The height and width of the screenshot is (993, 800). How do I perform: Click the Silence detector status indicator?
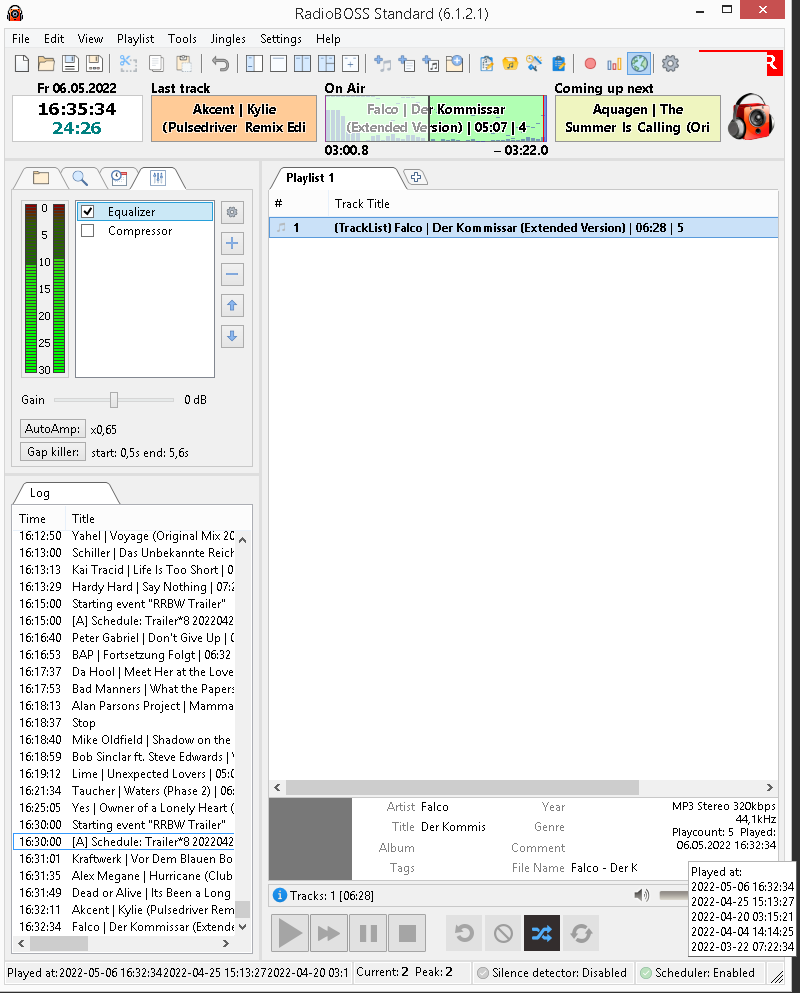pos(552,973)
